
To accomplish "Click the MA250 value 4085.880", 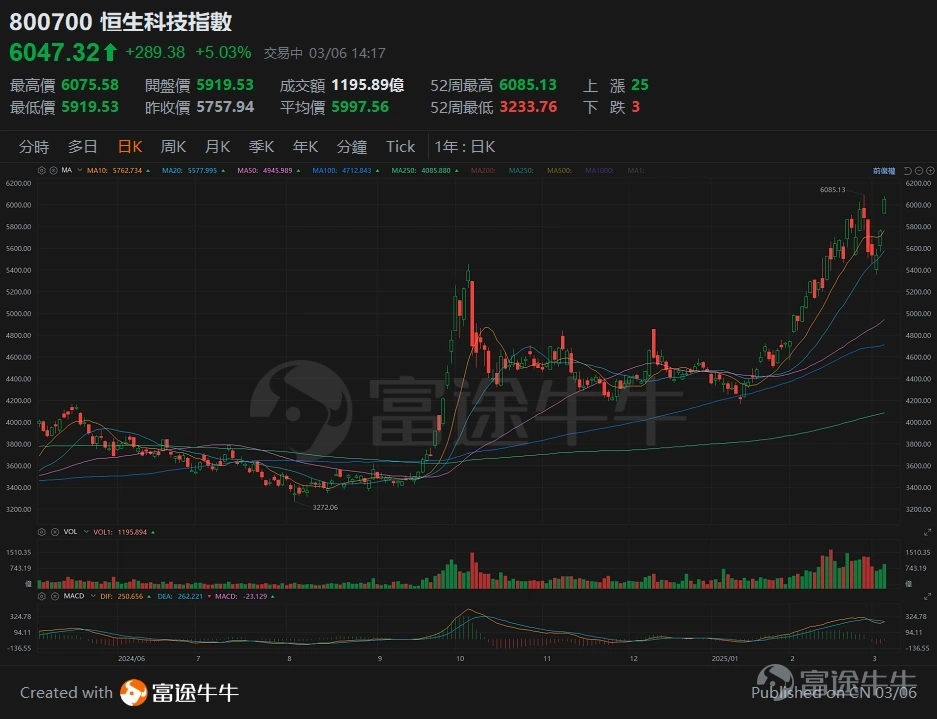I will [436, 171].
